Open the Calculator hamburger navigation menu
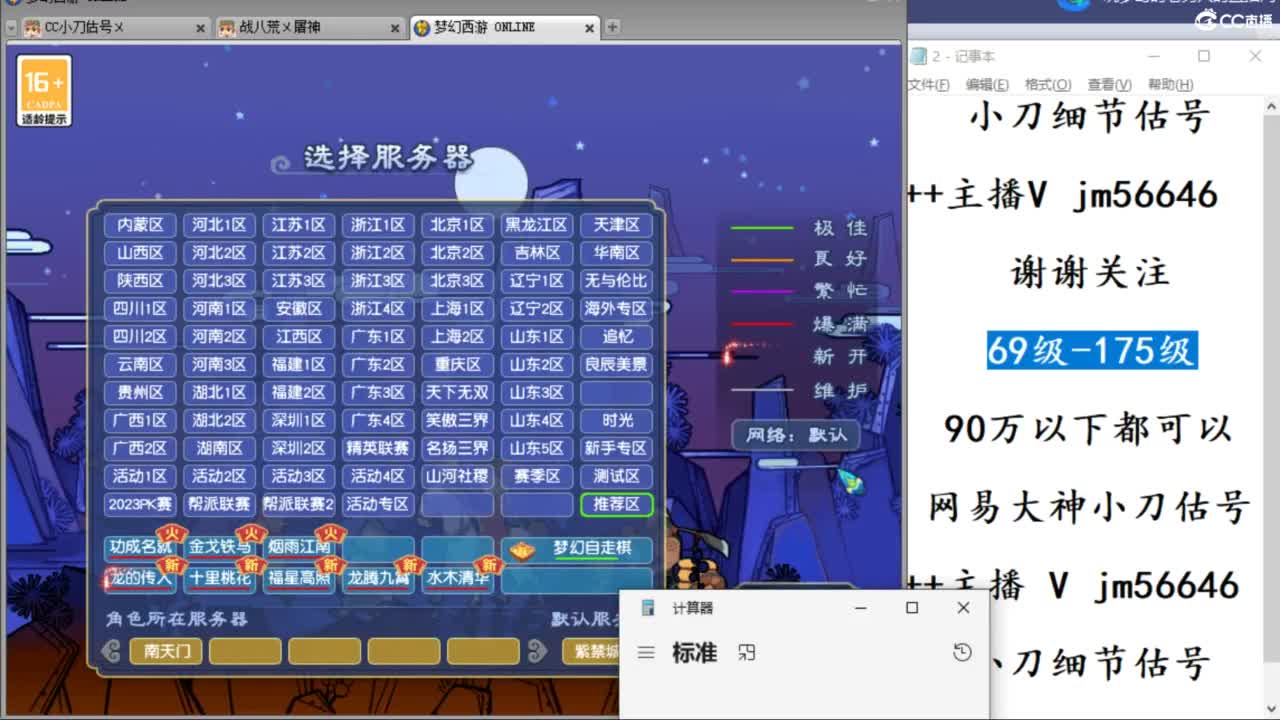The image size is (1280, 720). pos(646,653)
